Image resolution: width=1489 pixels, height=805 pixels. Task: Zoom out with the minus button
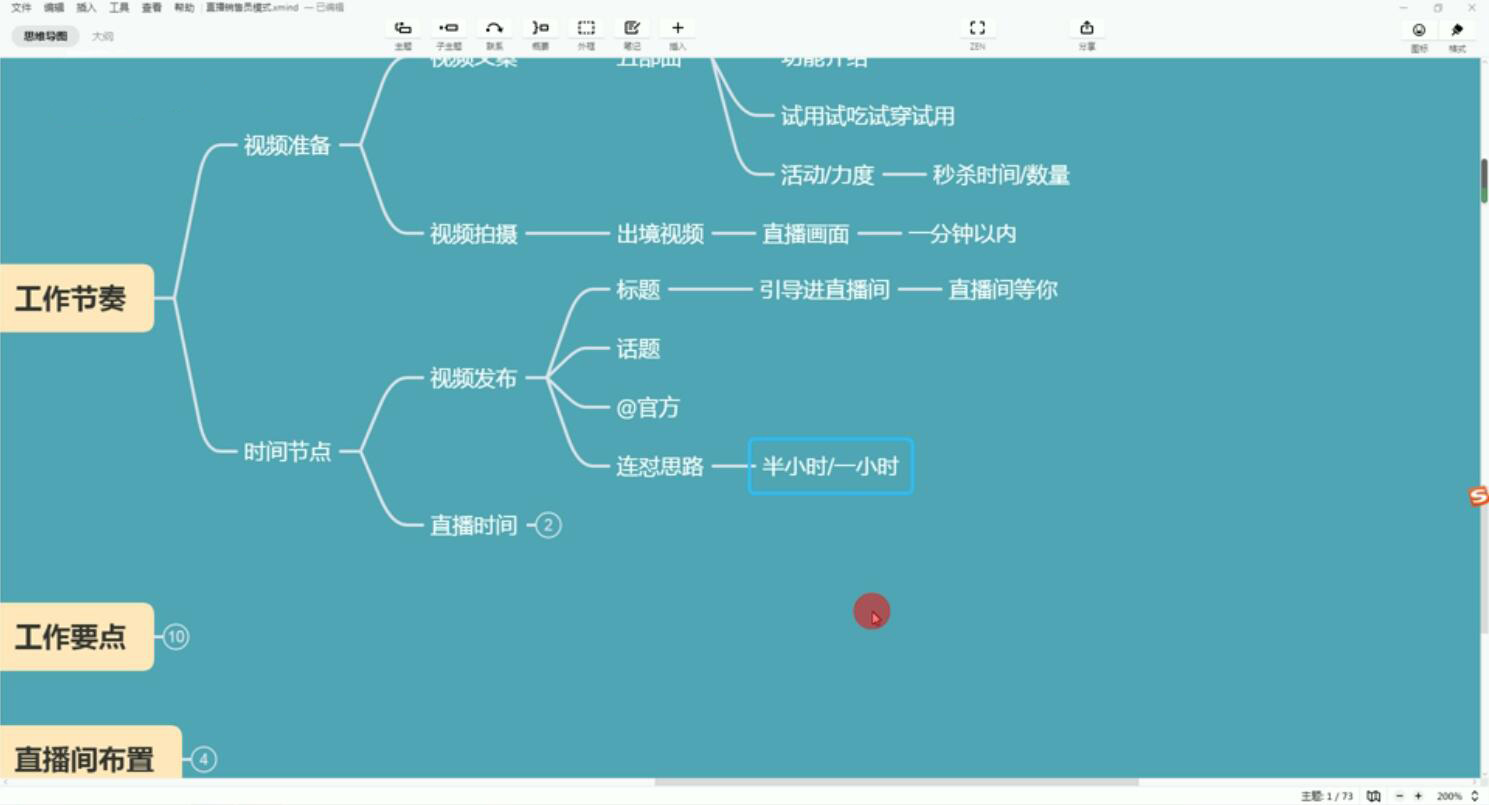tap(1399, 796)
